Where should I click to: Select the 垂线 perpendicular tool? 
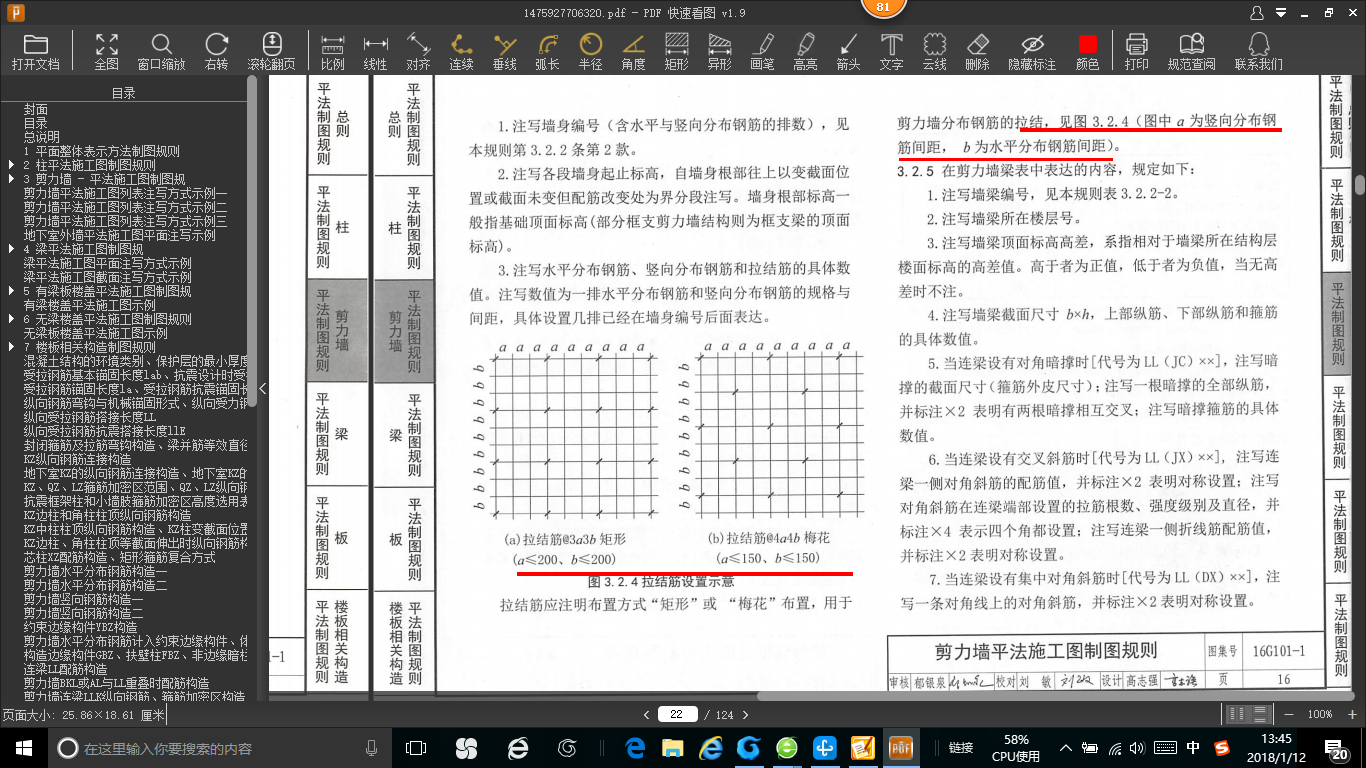505,51
